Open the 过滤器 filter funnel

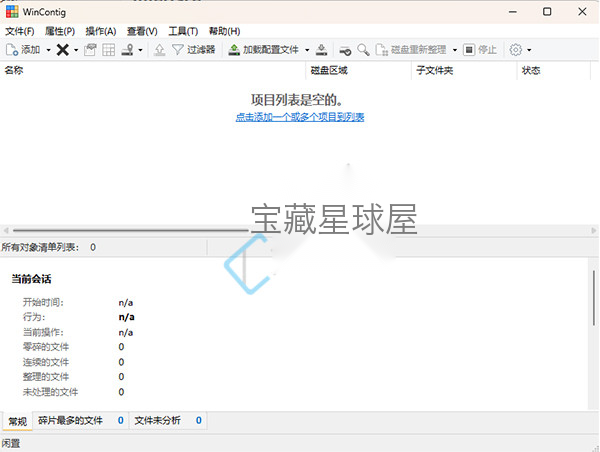pos(194,50)
